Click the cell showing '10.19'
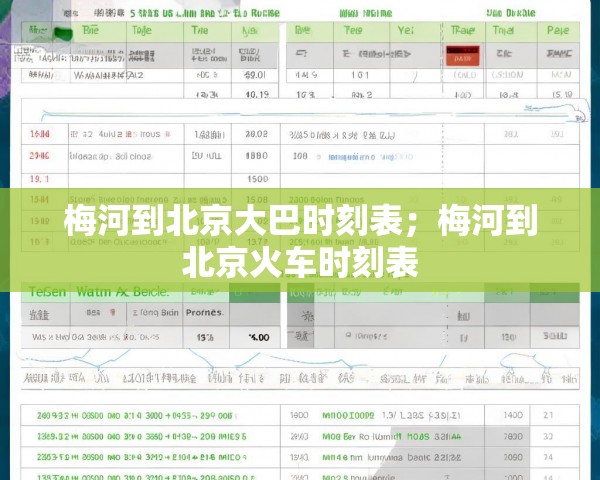 (257, 94)
